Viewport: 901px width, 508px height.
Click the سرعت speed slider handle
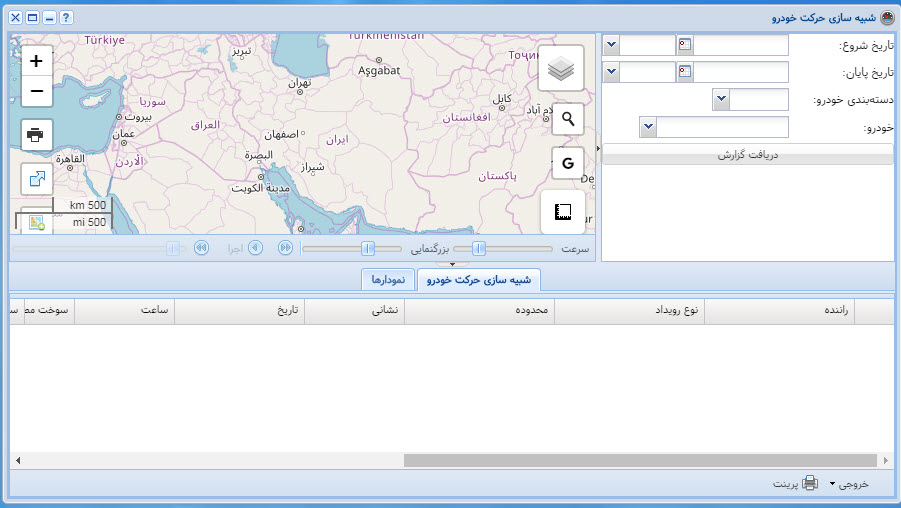(479, 248)
